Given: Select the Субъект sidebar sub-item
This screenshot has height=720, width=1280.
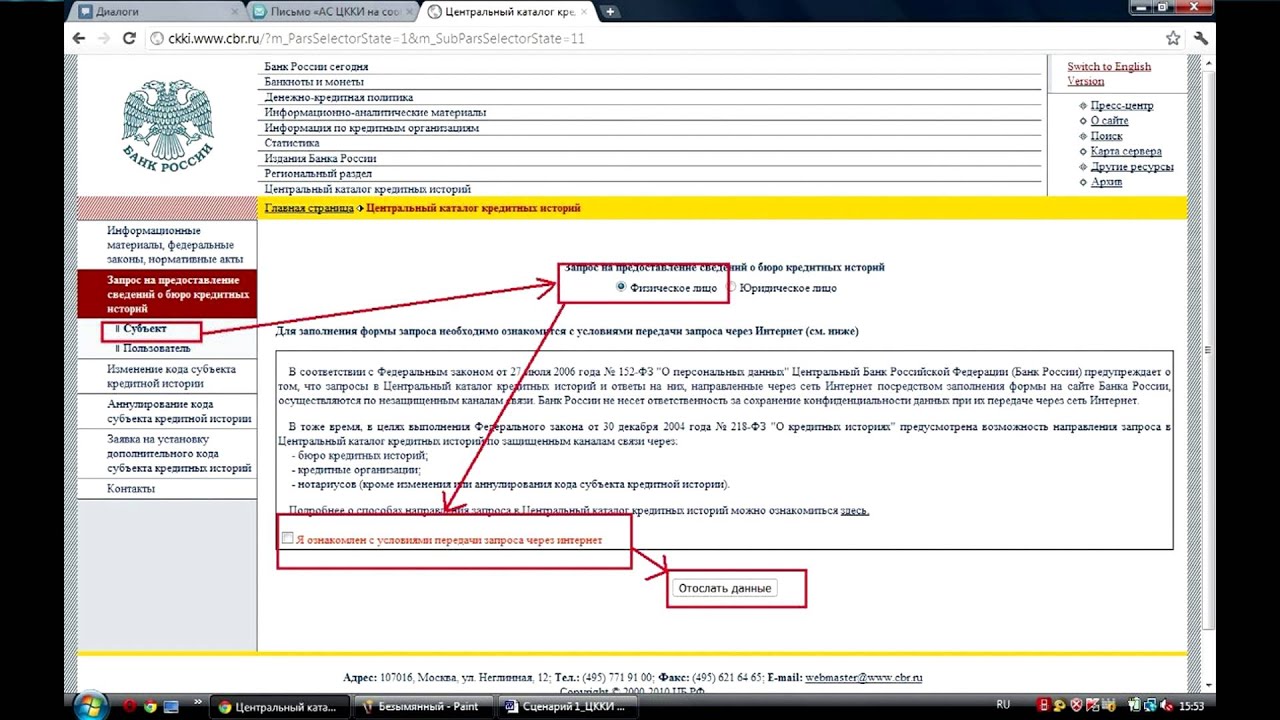Looking at the screenshot, I should tap(145, 329).
